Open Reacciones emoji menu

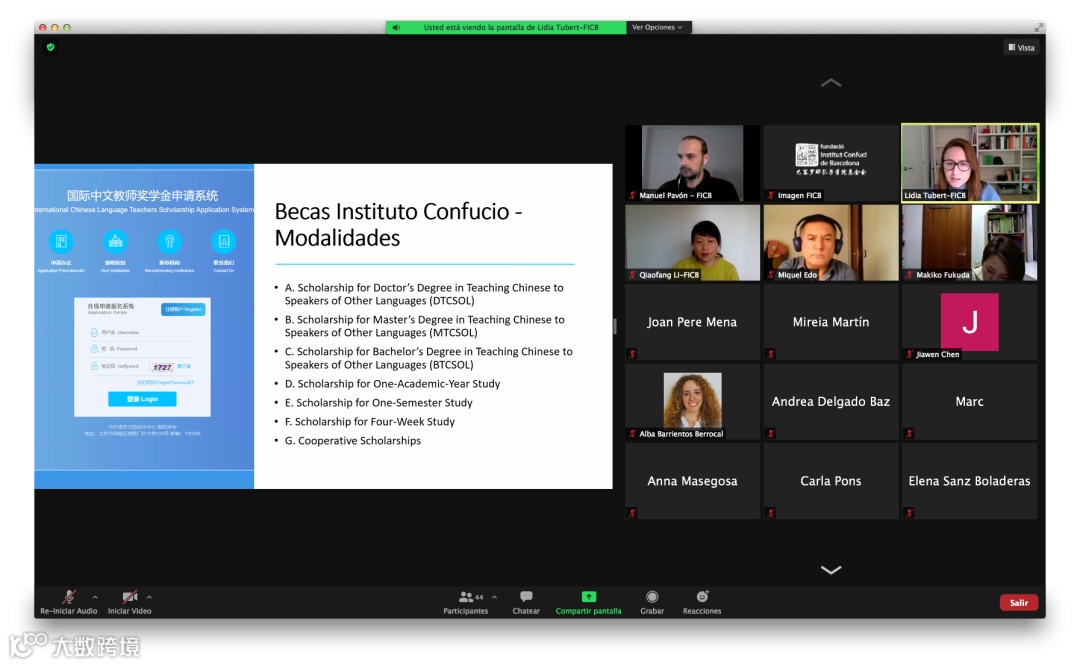pyautogui.click(x=702, y=602)
